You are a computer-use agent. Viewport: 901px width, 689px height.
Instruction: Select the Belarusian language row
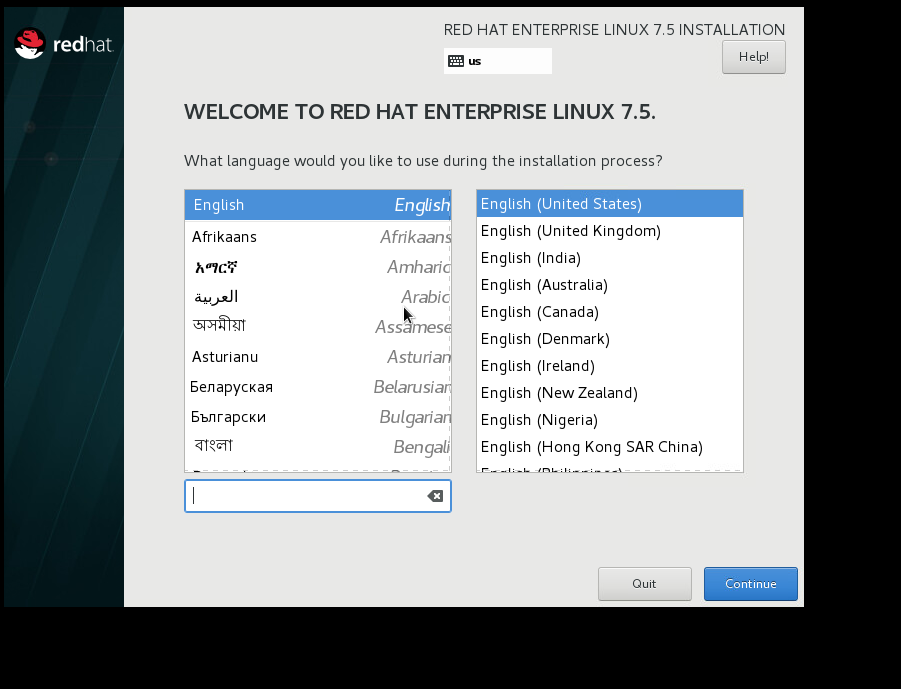(x=318, y=387)
